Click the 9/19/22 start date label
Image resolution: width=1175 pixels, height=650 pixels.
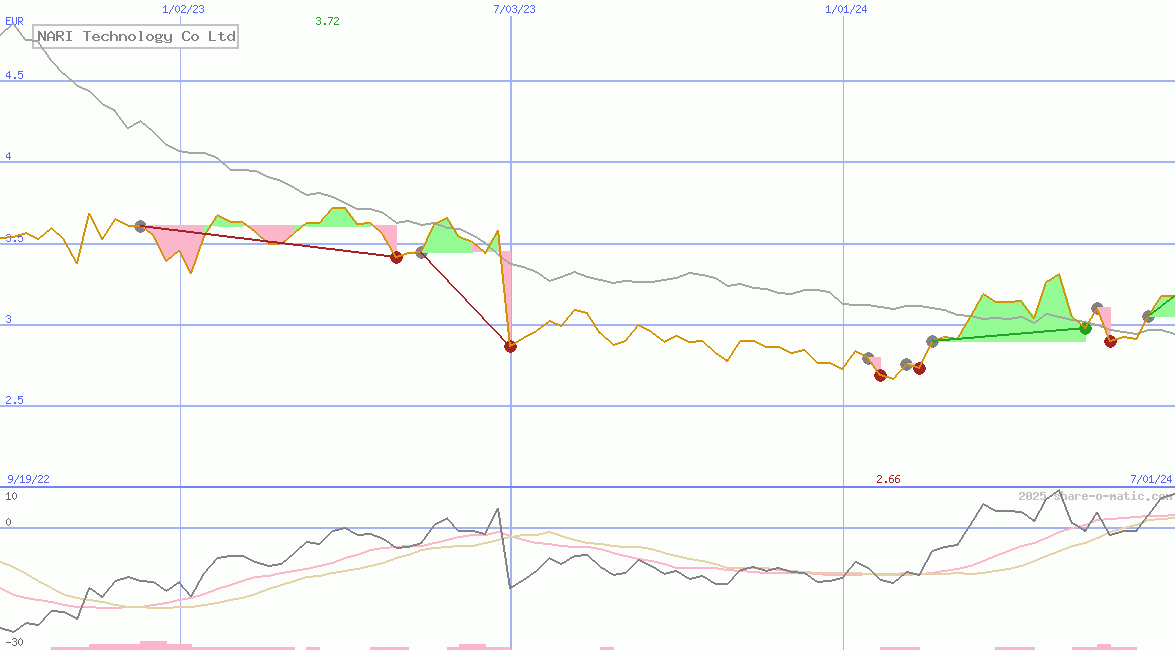point(28,479)
